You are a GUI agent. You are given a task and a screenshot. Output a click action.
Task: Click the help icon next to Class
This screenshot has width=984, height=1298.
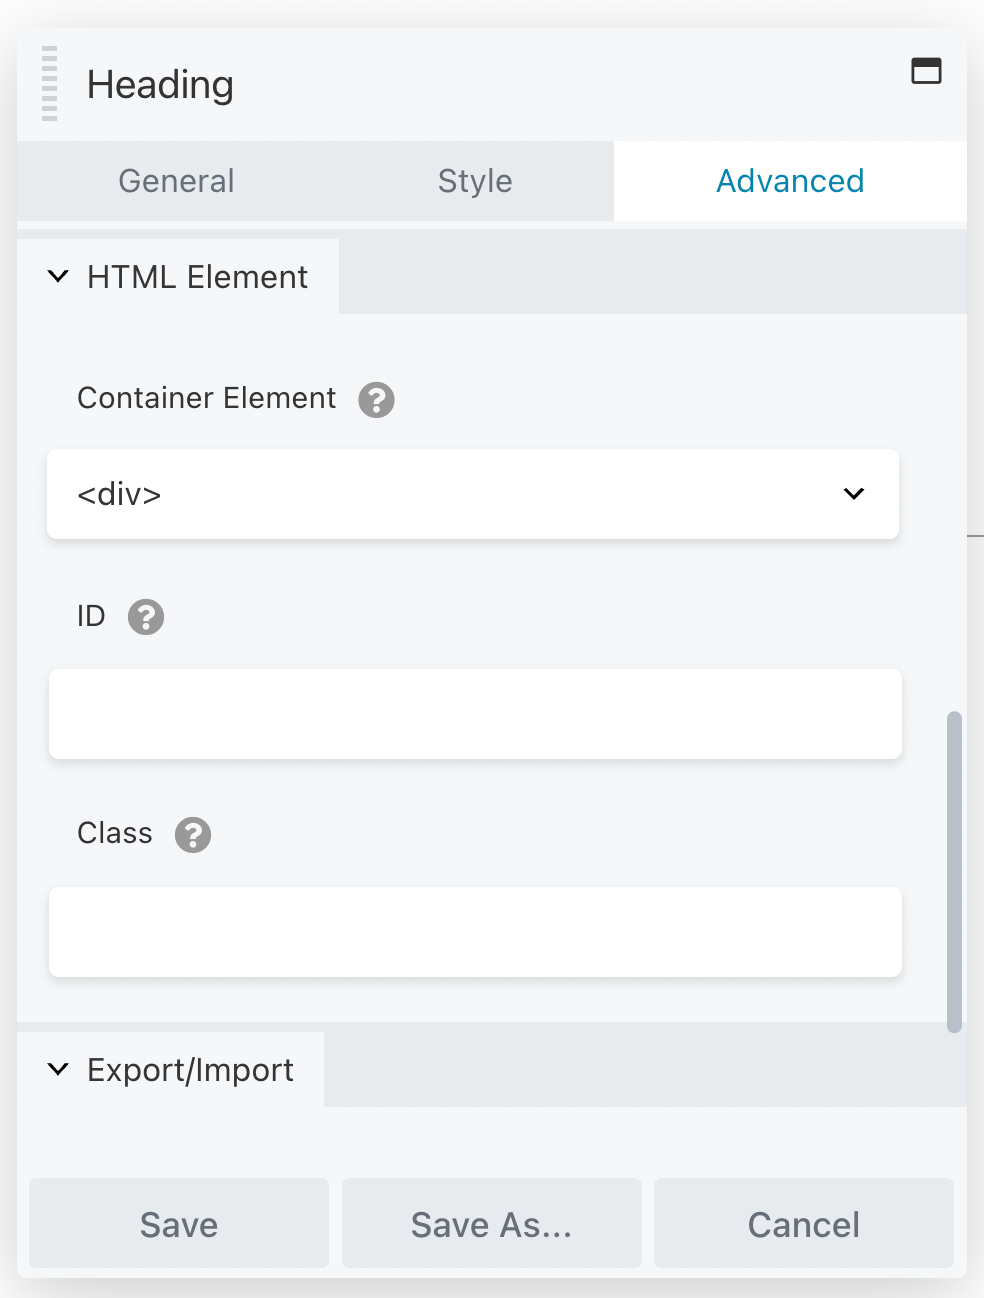point(193,835)
